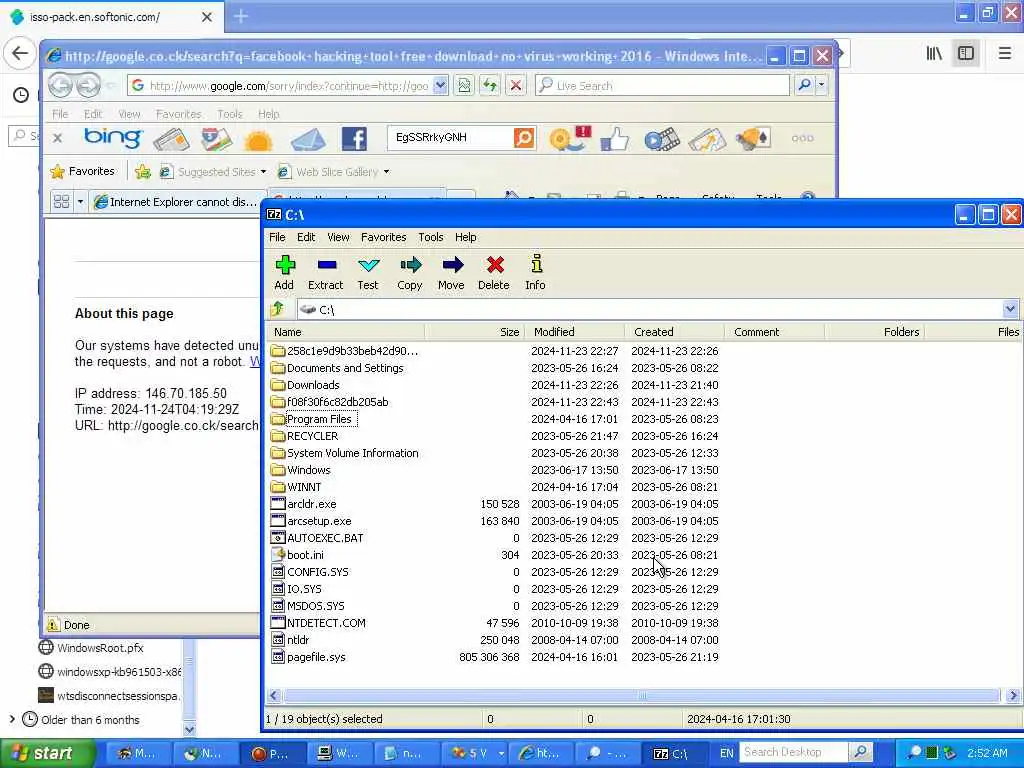The image size is (1024, 768).
Task: Switch to the Internet Explorer cannot display tab
Action: (176, 202)
